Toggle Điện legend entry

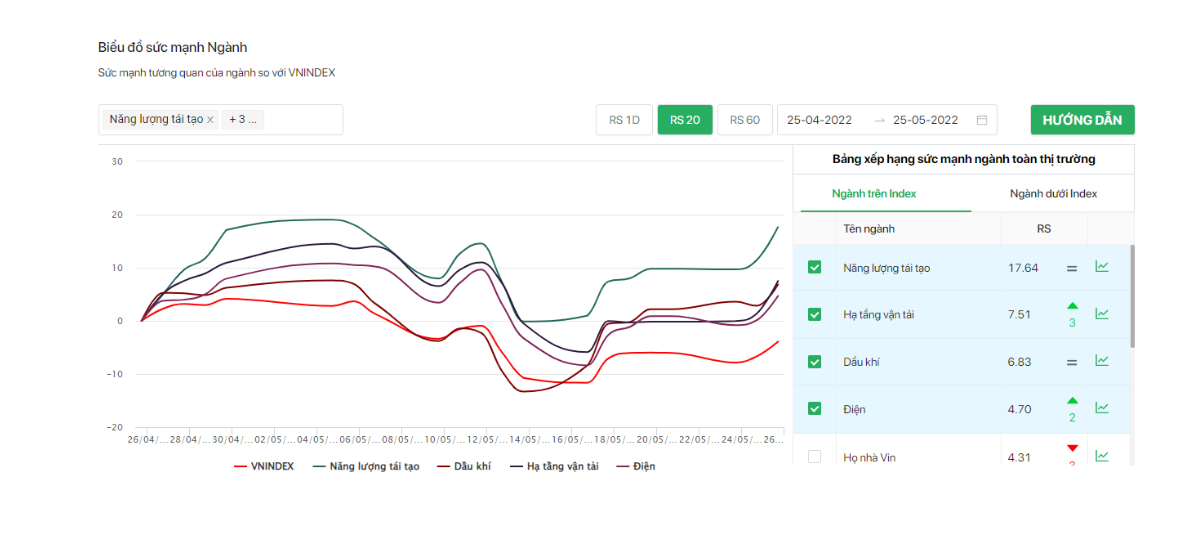coord(636,466)
